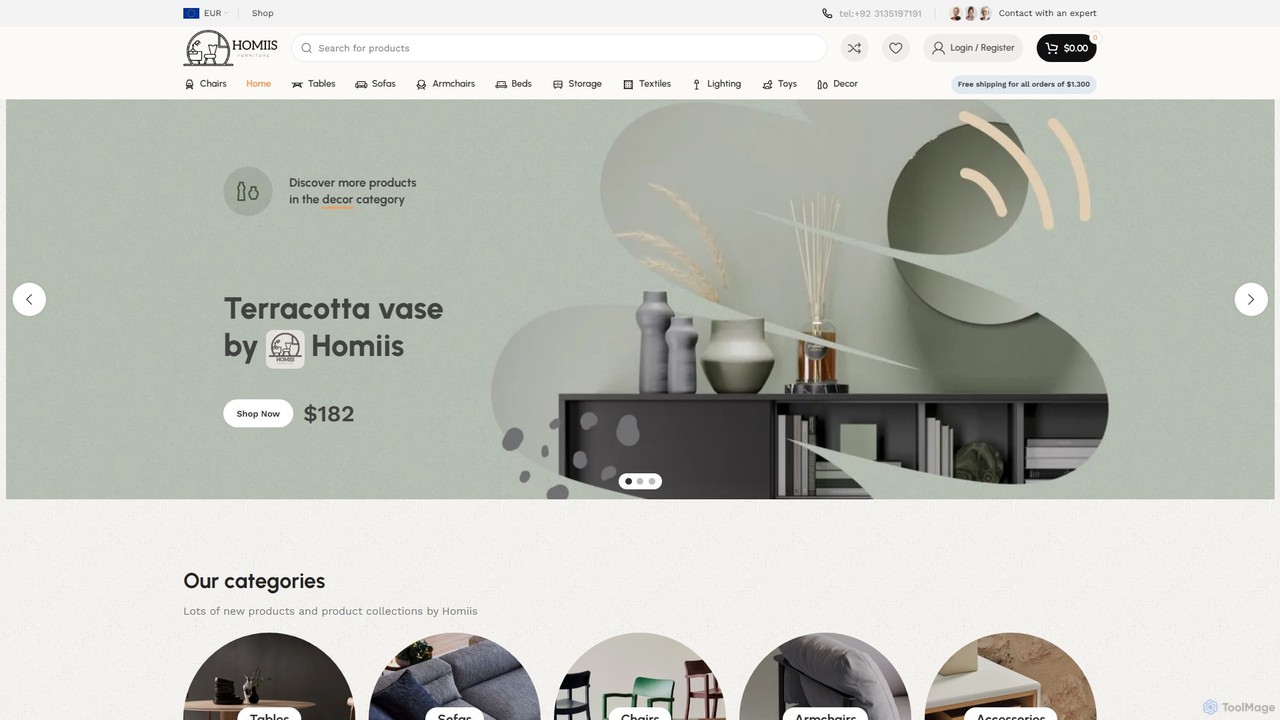Viewport: 1280px width, 720px height.
Task: Click the user profile icon
Action: tap(938, 48)
